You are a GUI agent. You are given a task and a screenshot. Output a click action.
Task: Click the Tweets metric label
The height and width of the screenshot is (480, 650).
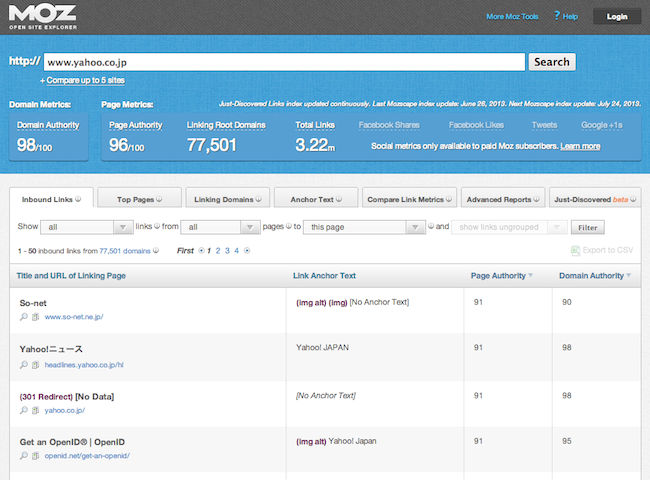544,125
